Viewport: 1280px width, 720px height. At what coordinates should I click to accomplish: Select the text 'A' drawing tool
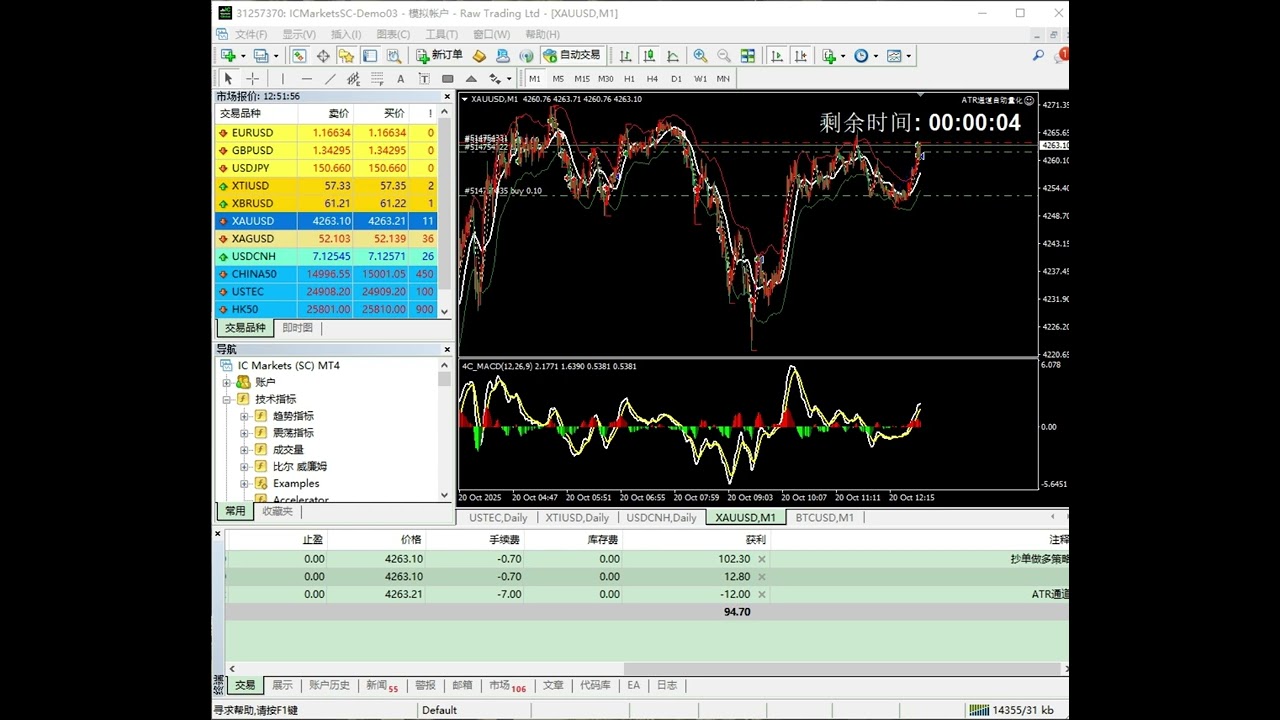(401, 78)
